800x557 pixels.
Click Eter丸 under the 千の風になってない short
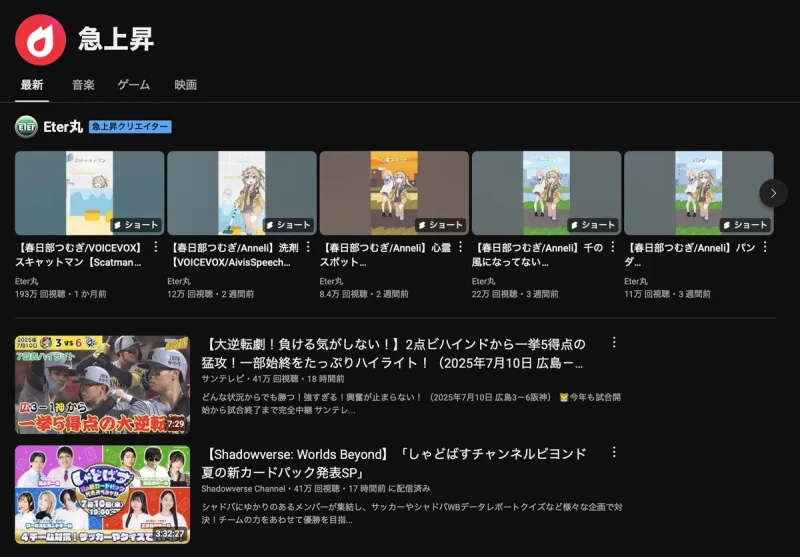[x=484, y=281]
